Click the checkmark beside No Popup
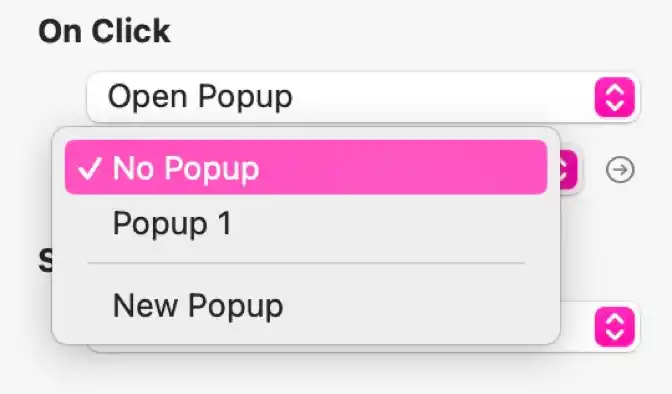 [x=90, y=168]
